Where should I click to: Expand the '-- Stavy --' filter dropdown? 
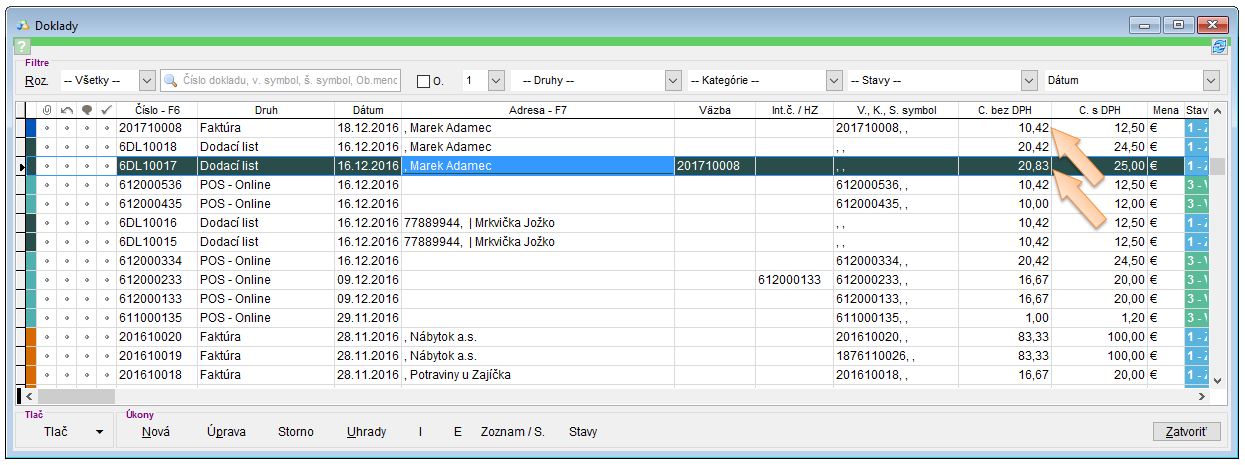[x=1029, y=81]
